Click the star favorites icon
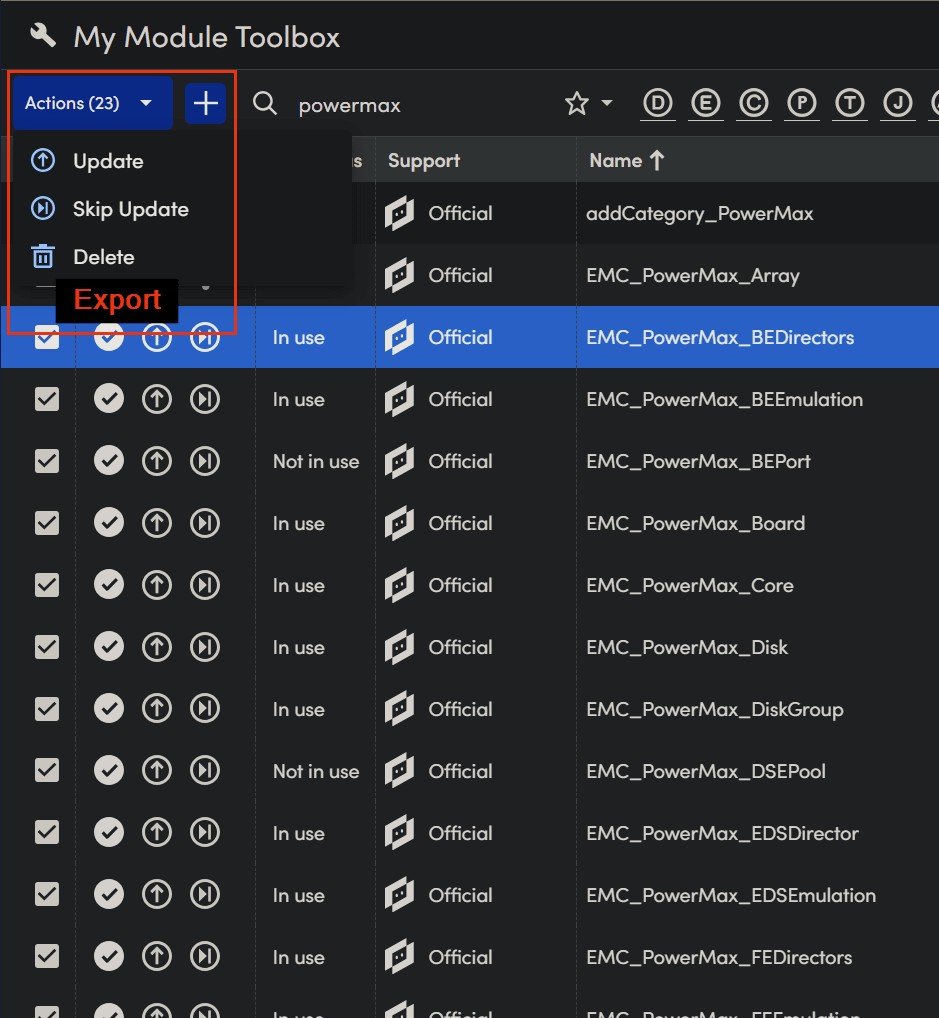 pos(577,103)
